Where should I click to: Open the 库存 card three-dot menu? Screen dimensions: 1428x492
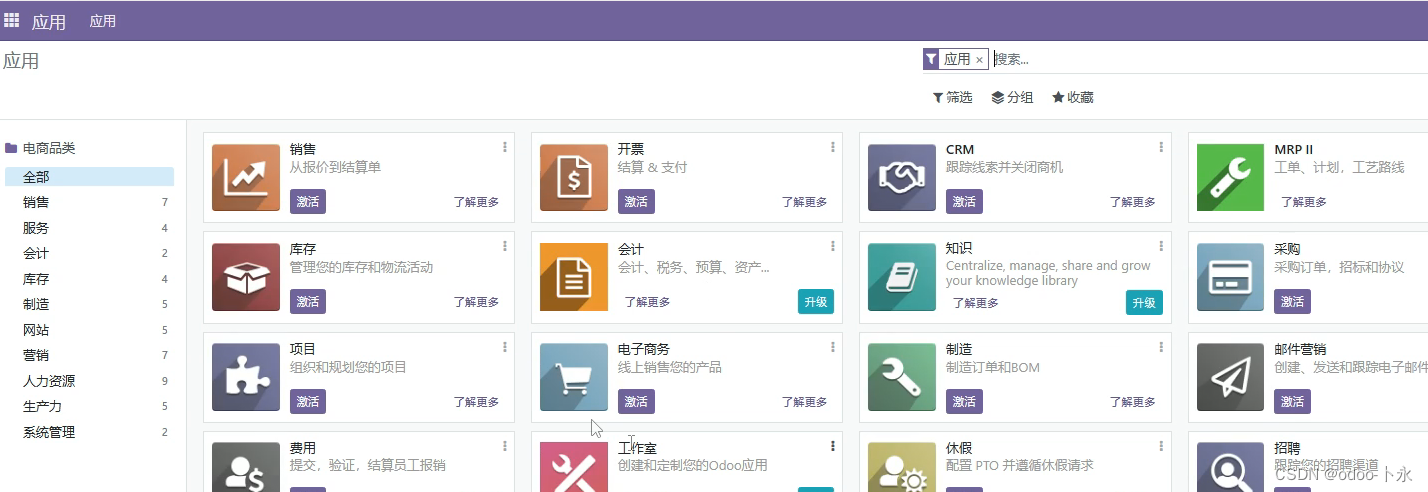(x=505, y=246)
